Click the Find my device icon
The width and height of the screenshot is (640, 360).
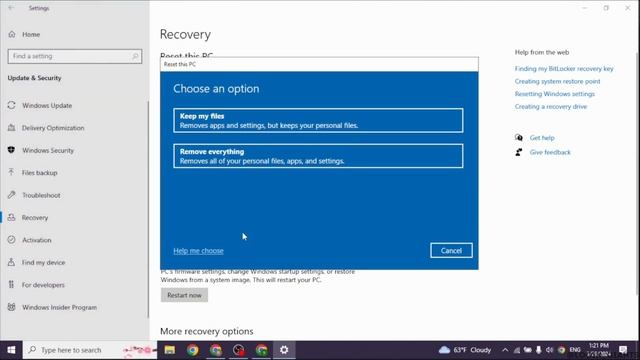click(11, 262)
